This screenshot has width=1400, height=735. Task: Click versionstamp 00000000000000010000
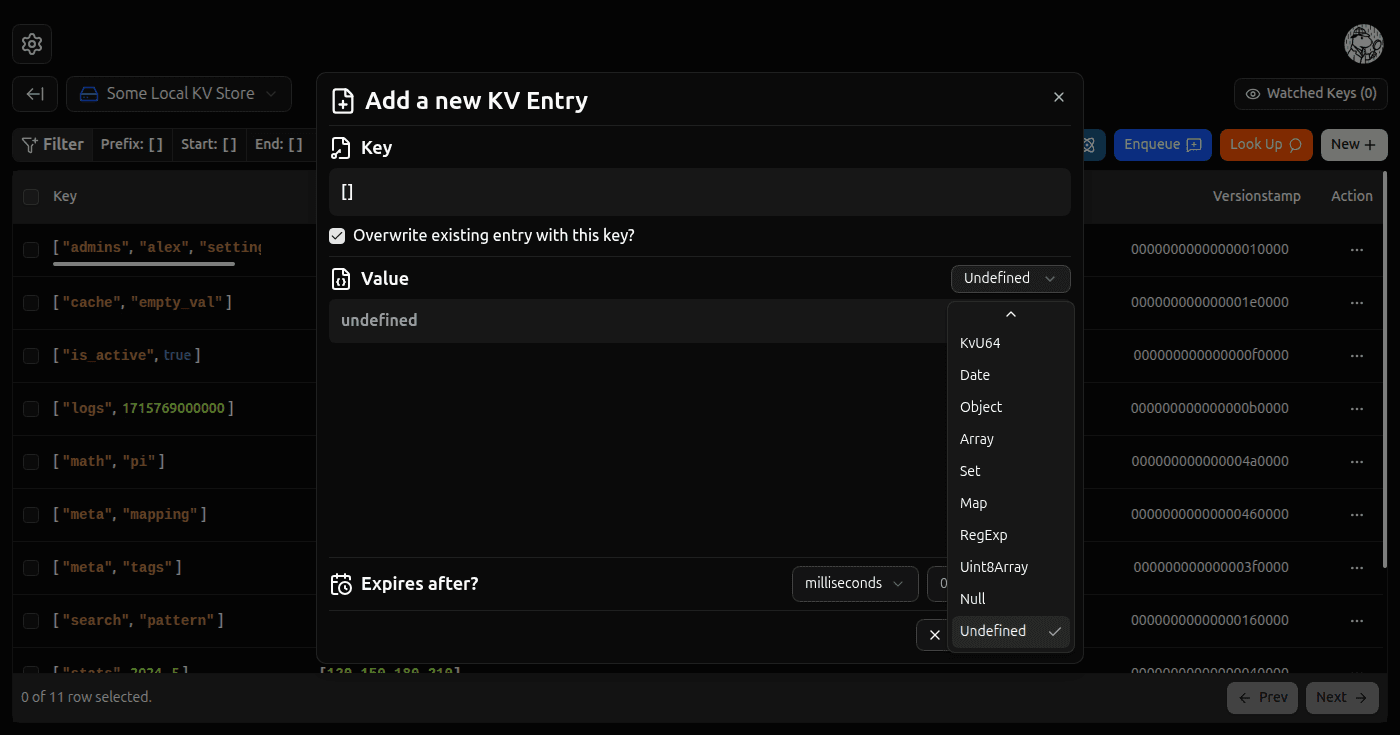(1210, 249)
